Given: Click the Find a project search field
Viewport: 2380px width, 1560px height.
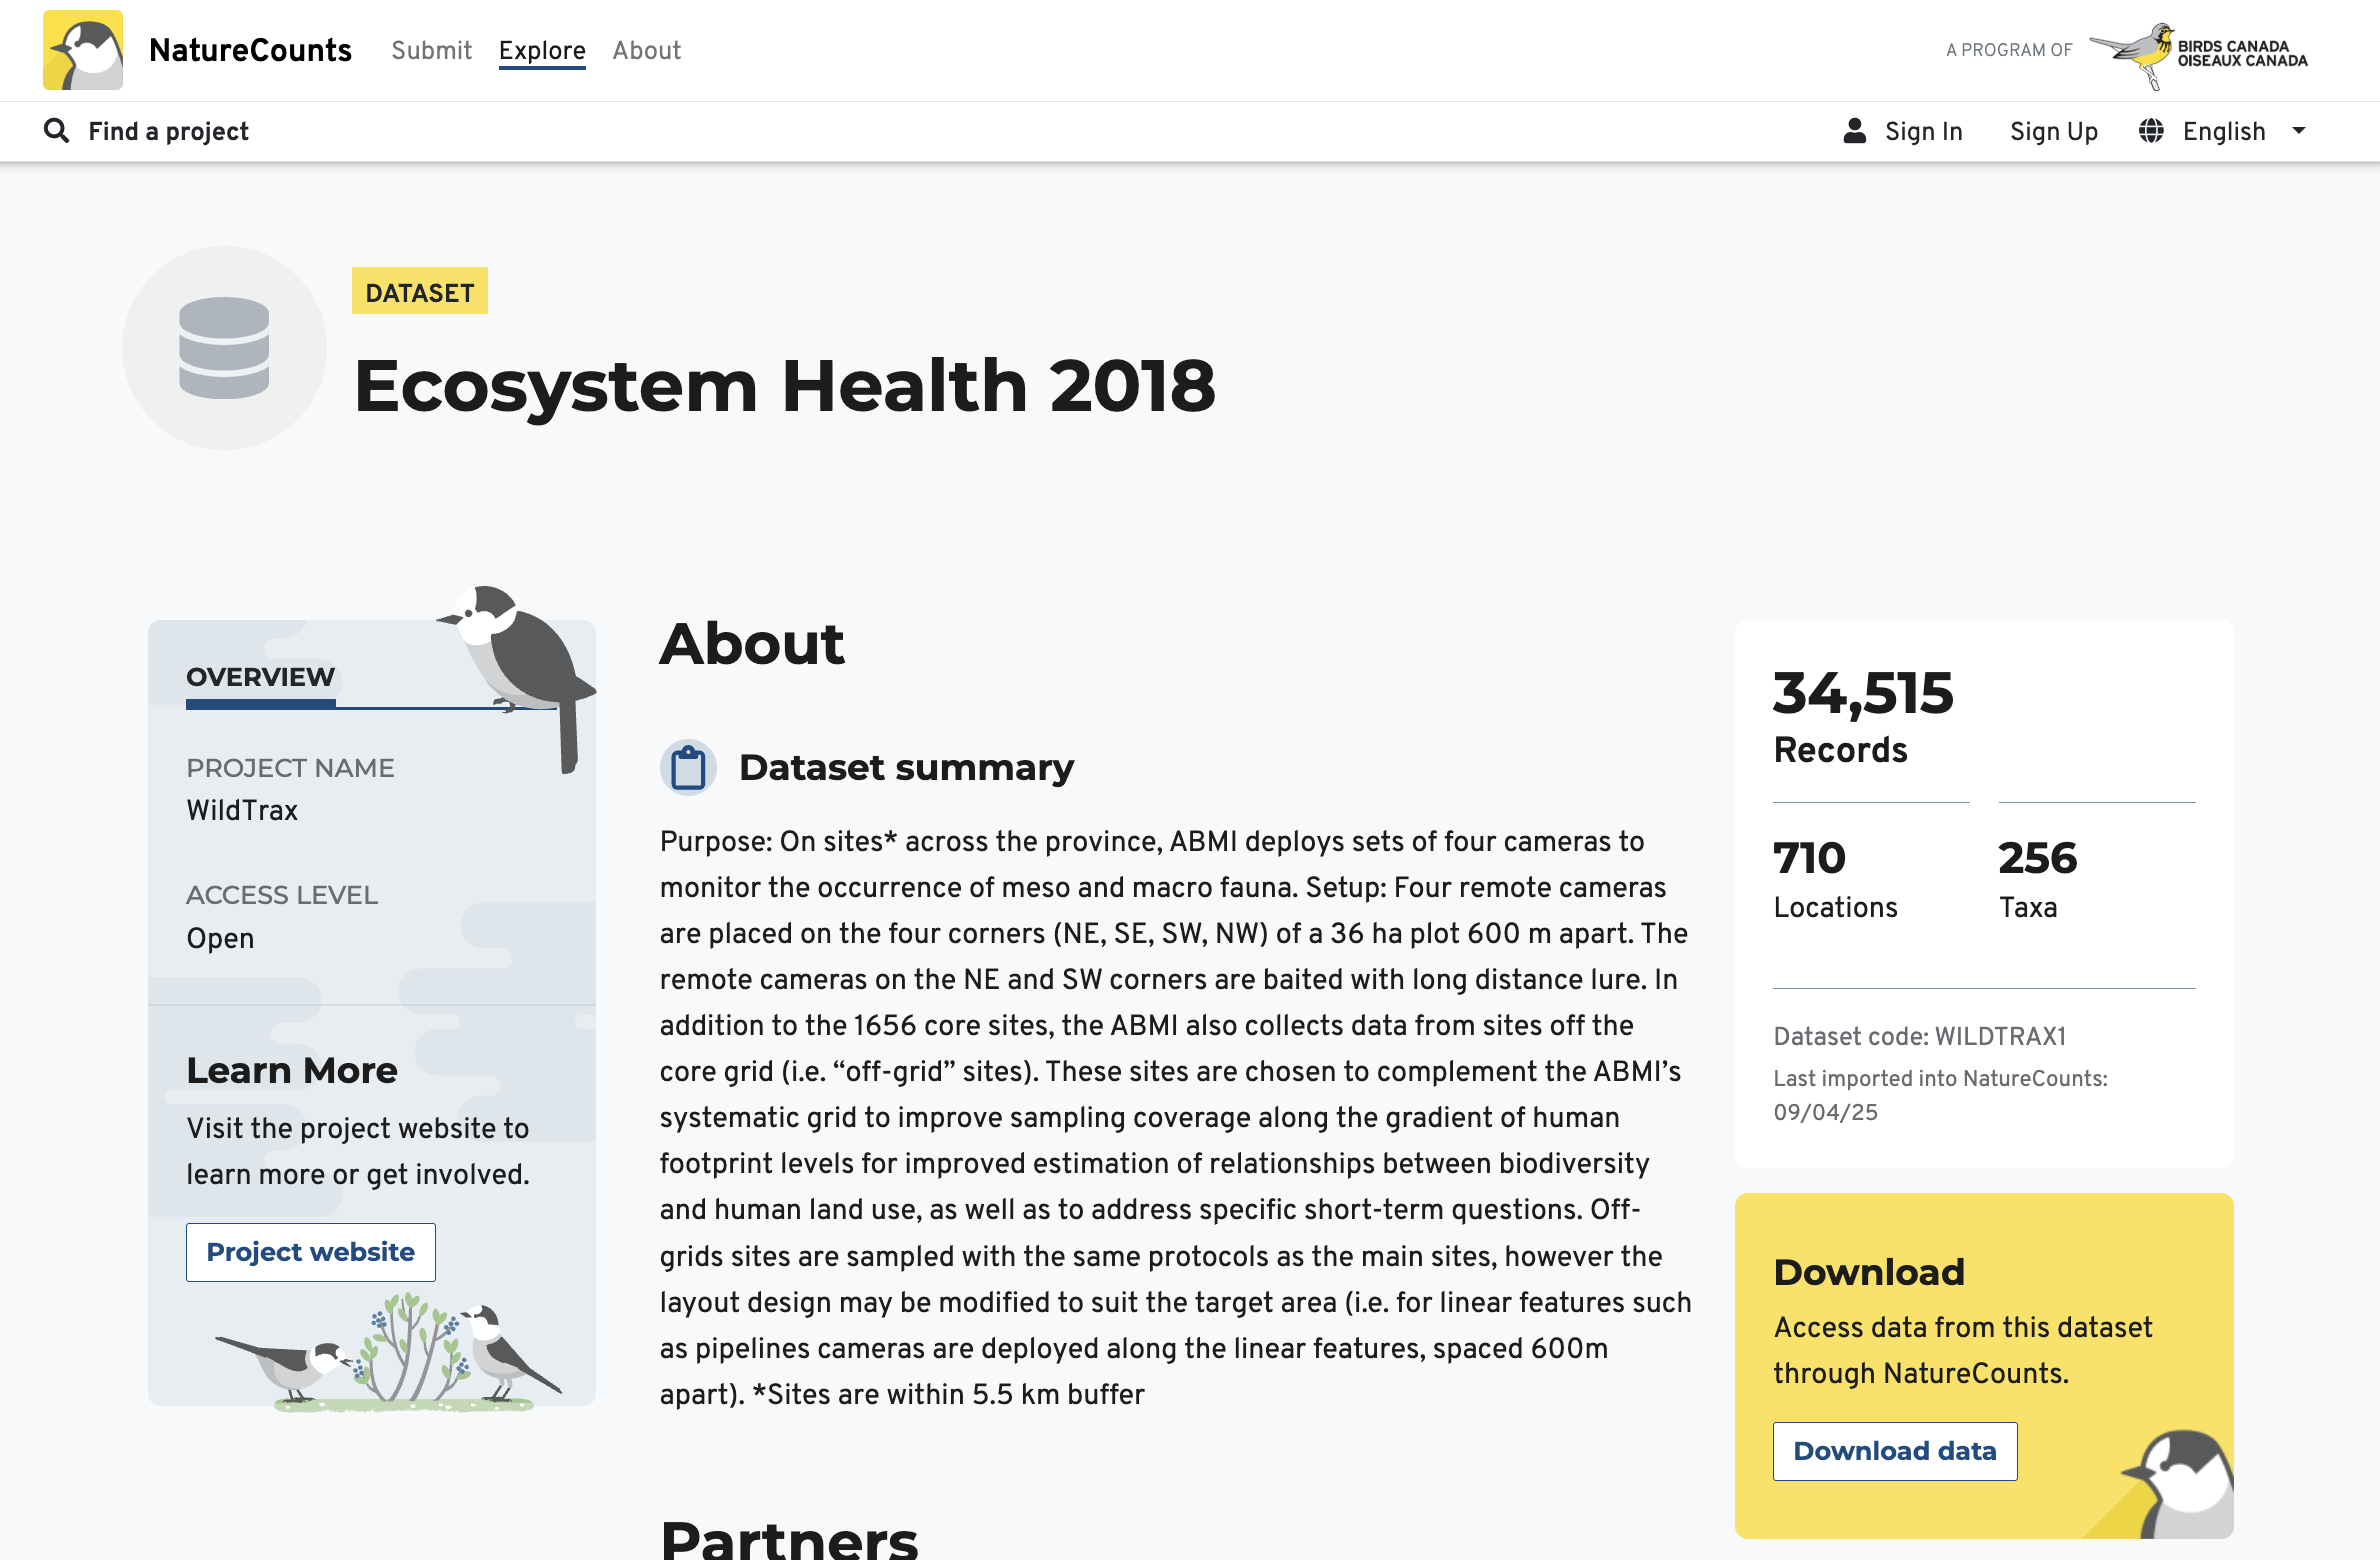Looking at the screenshot, I should (168, 131).
